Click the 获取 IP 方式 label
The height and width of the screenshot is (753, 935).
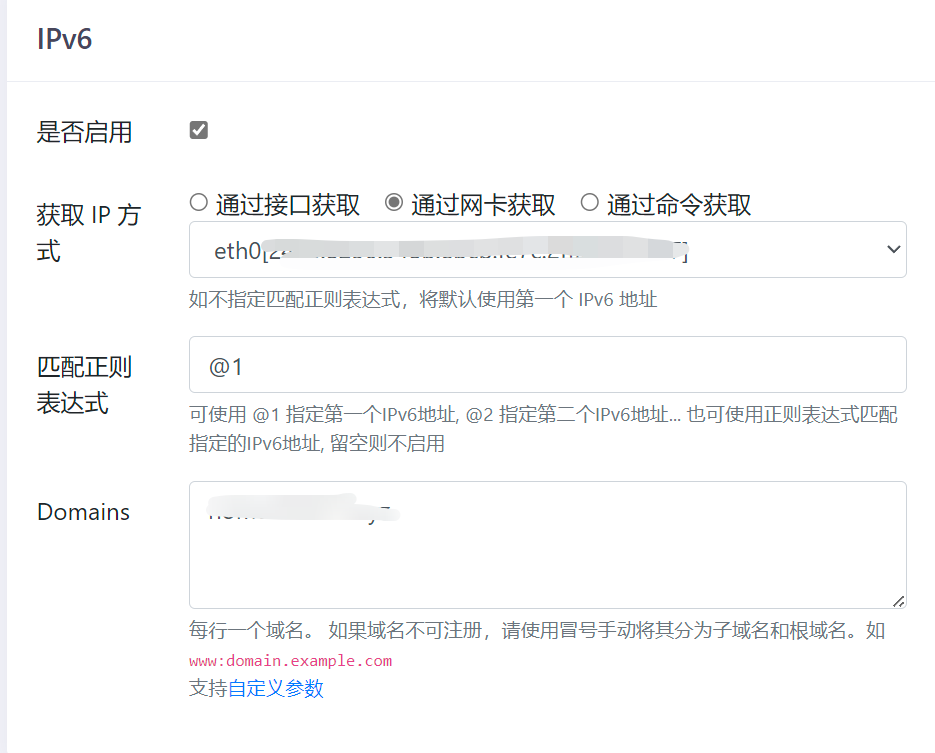point(88,232)
